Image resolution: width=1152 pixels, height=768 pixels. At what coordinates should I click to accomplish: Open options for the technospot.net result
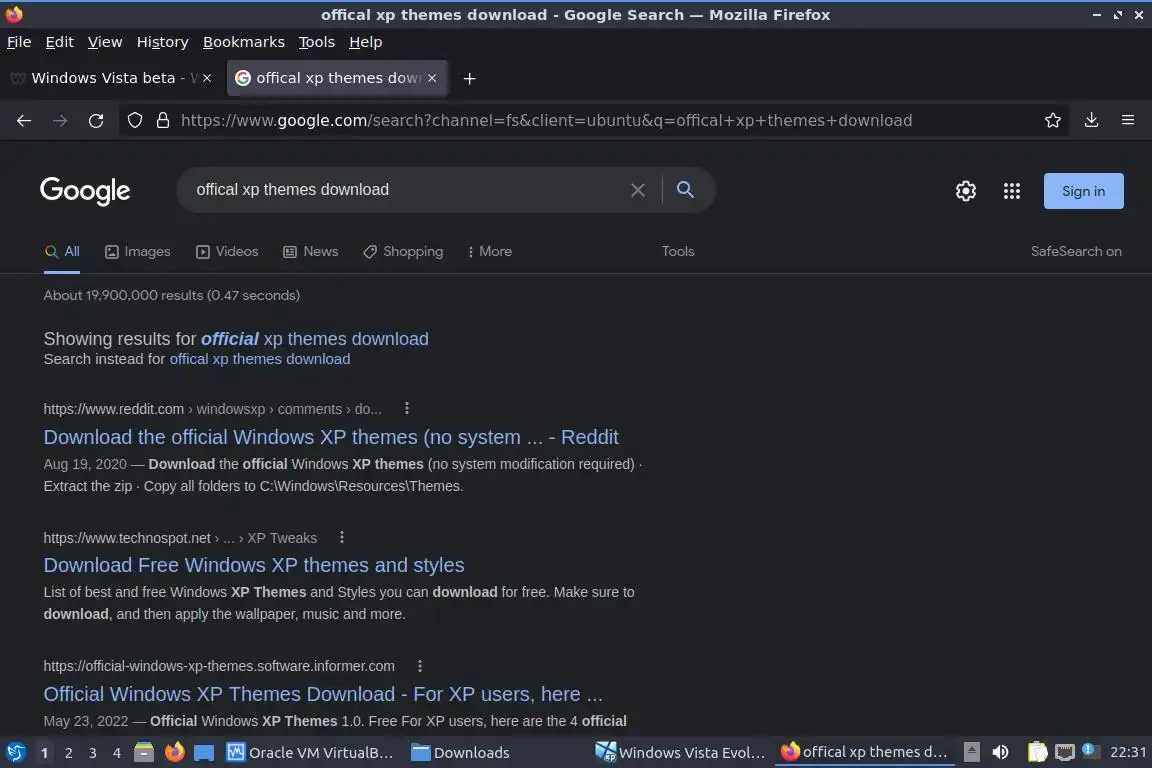tap(342, 537)
